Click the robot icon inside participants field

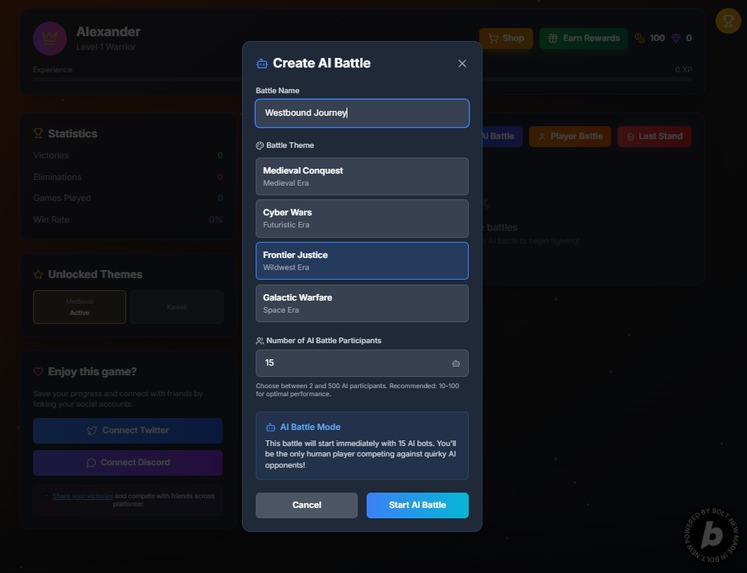tap(456, 363)
